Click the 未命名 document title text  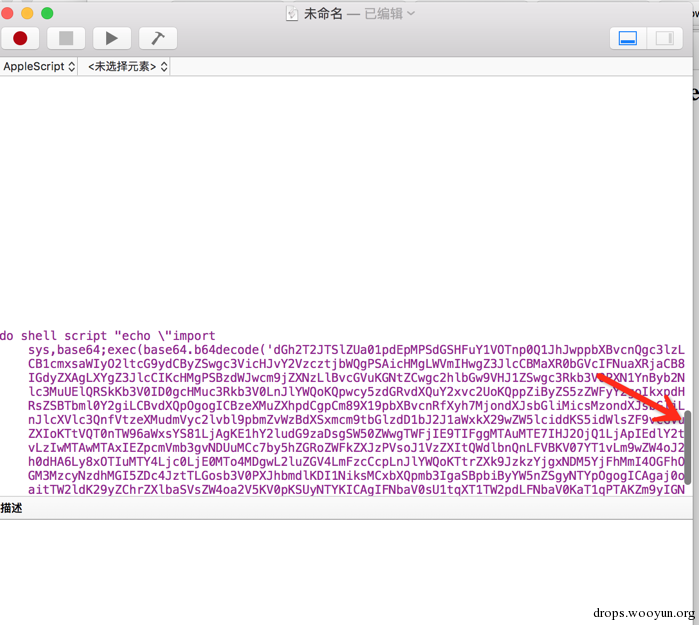click(x=323, y=14)
